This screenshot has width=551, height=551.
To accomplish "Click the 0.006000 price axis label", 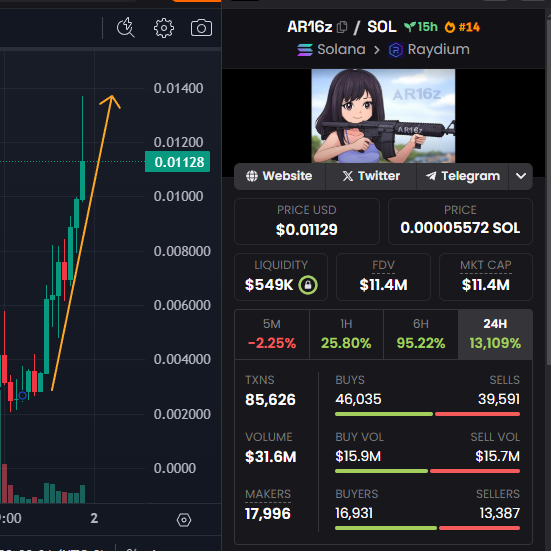I will [182, 305].
